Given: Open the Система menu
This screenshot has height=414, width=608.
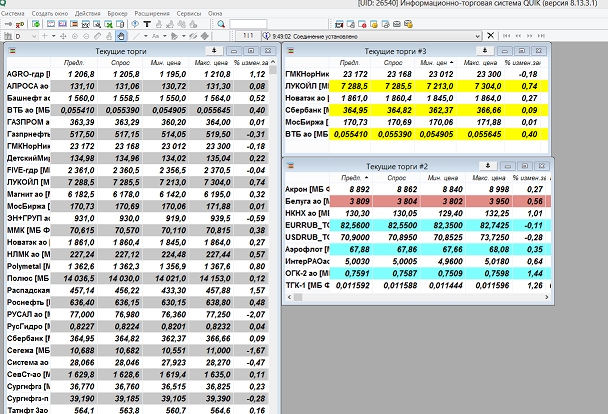Looking at the screenshot, I should (13, 13).
